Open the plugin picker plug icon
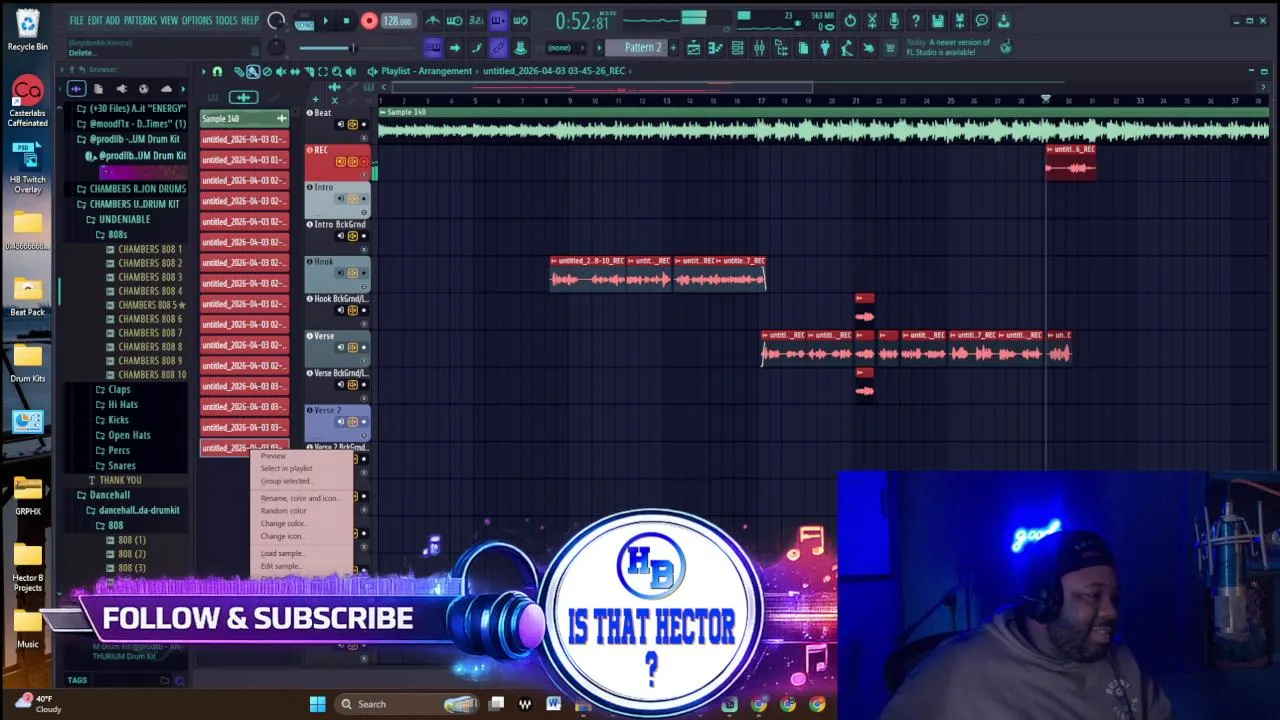Screen dimensions: 1280x720 825,47
